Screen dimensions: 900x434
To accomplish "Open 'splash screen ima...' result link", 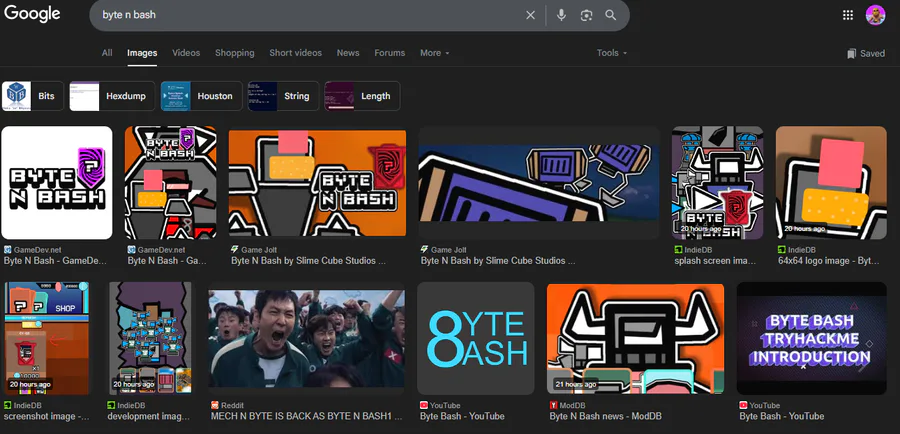I will coord(715,261).
